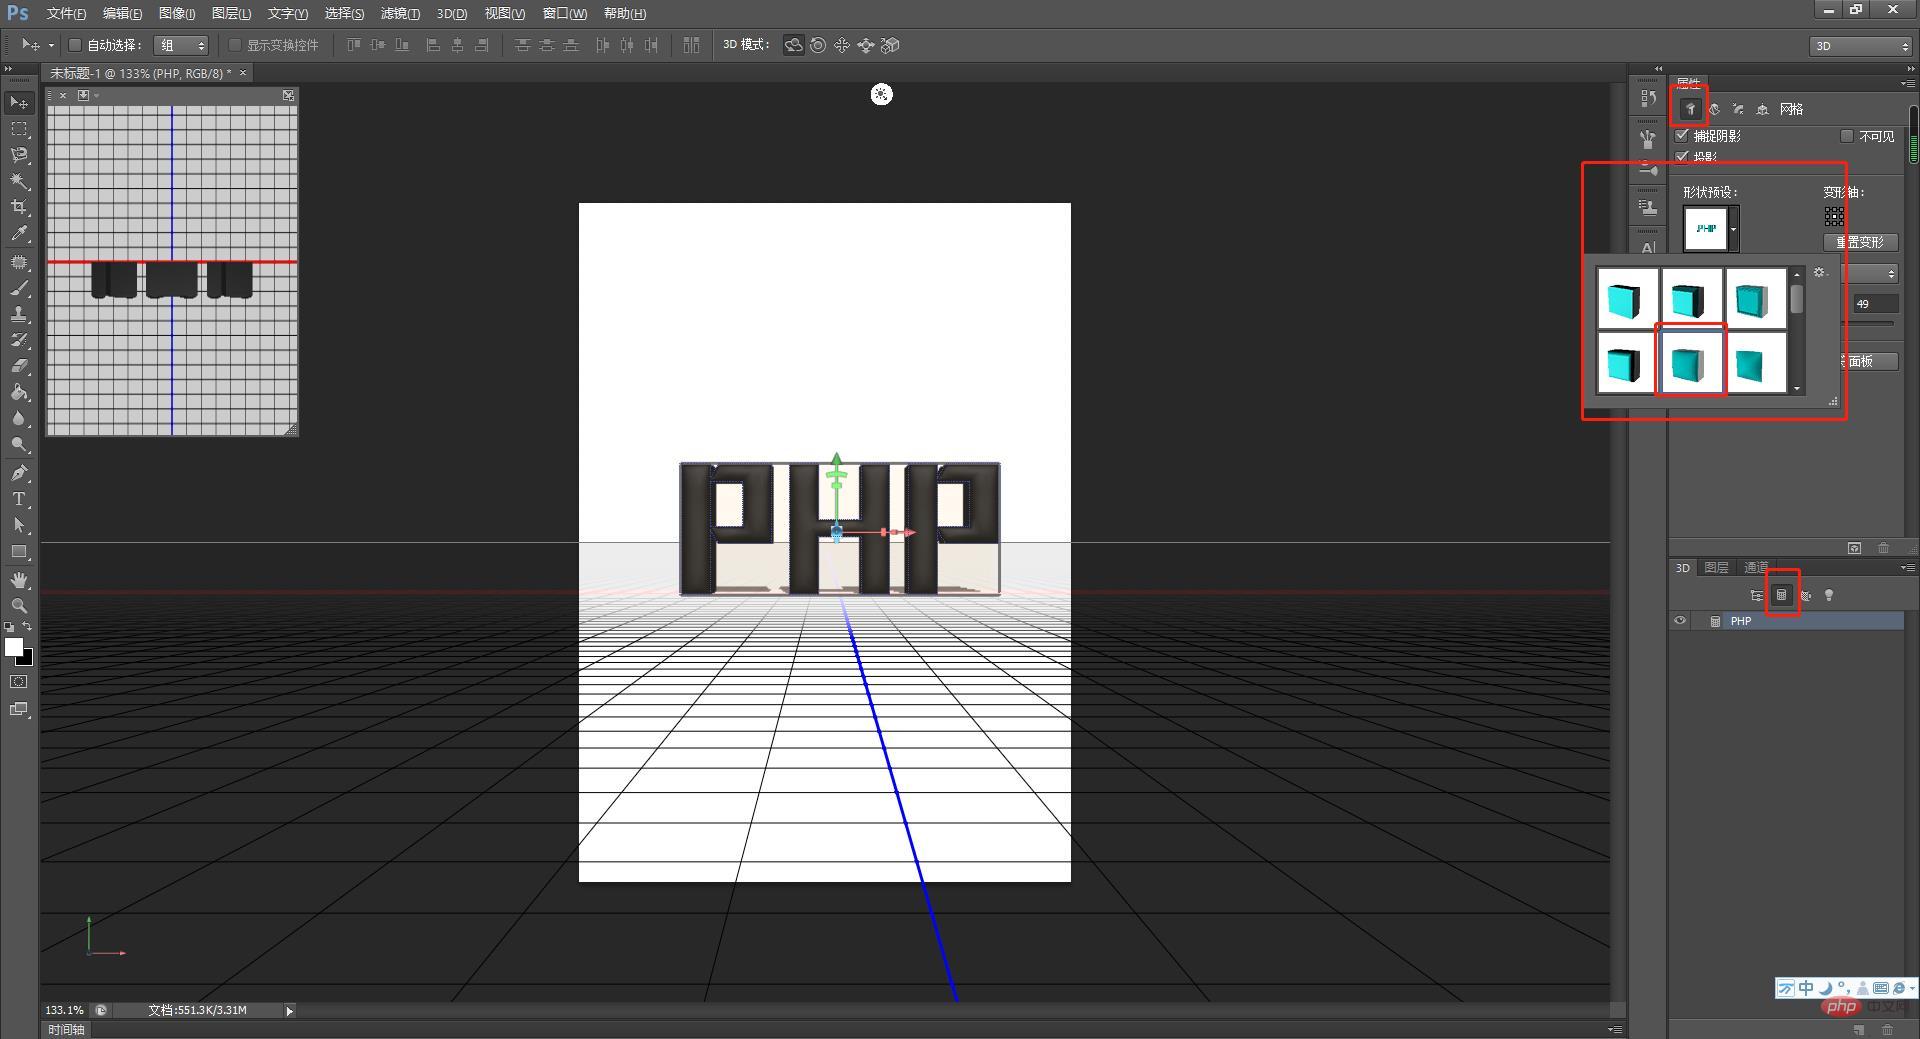The height and width of the screenshot is (1039, 1920).
Task: Close the 未标题-1 document tab
Action: click(243, 73)
